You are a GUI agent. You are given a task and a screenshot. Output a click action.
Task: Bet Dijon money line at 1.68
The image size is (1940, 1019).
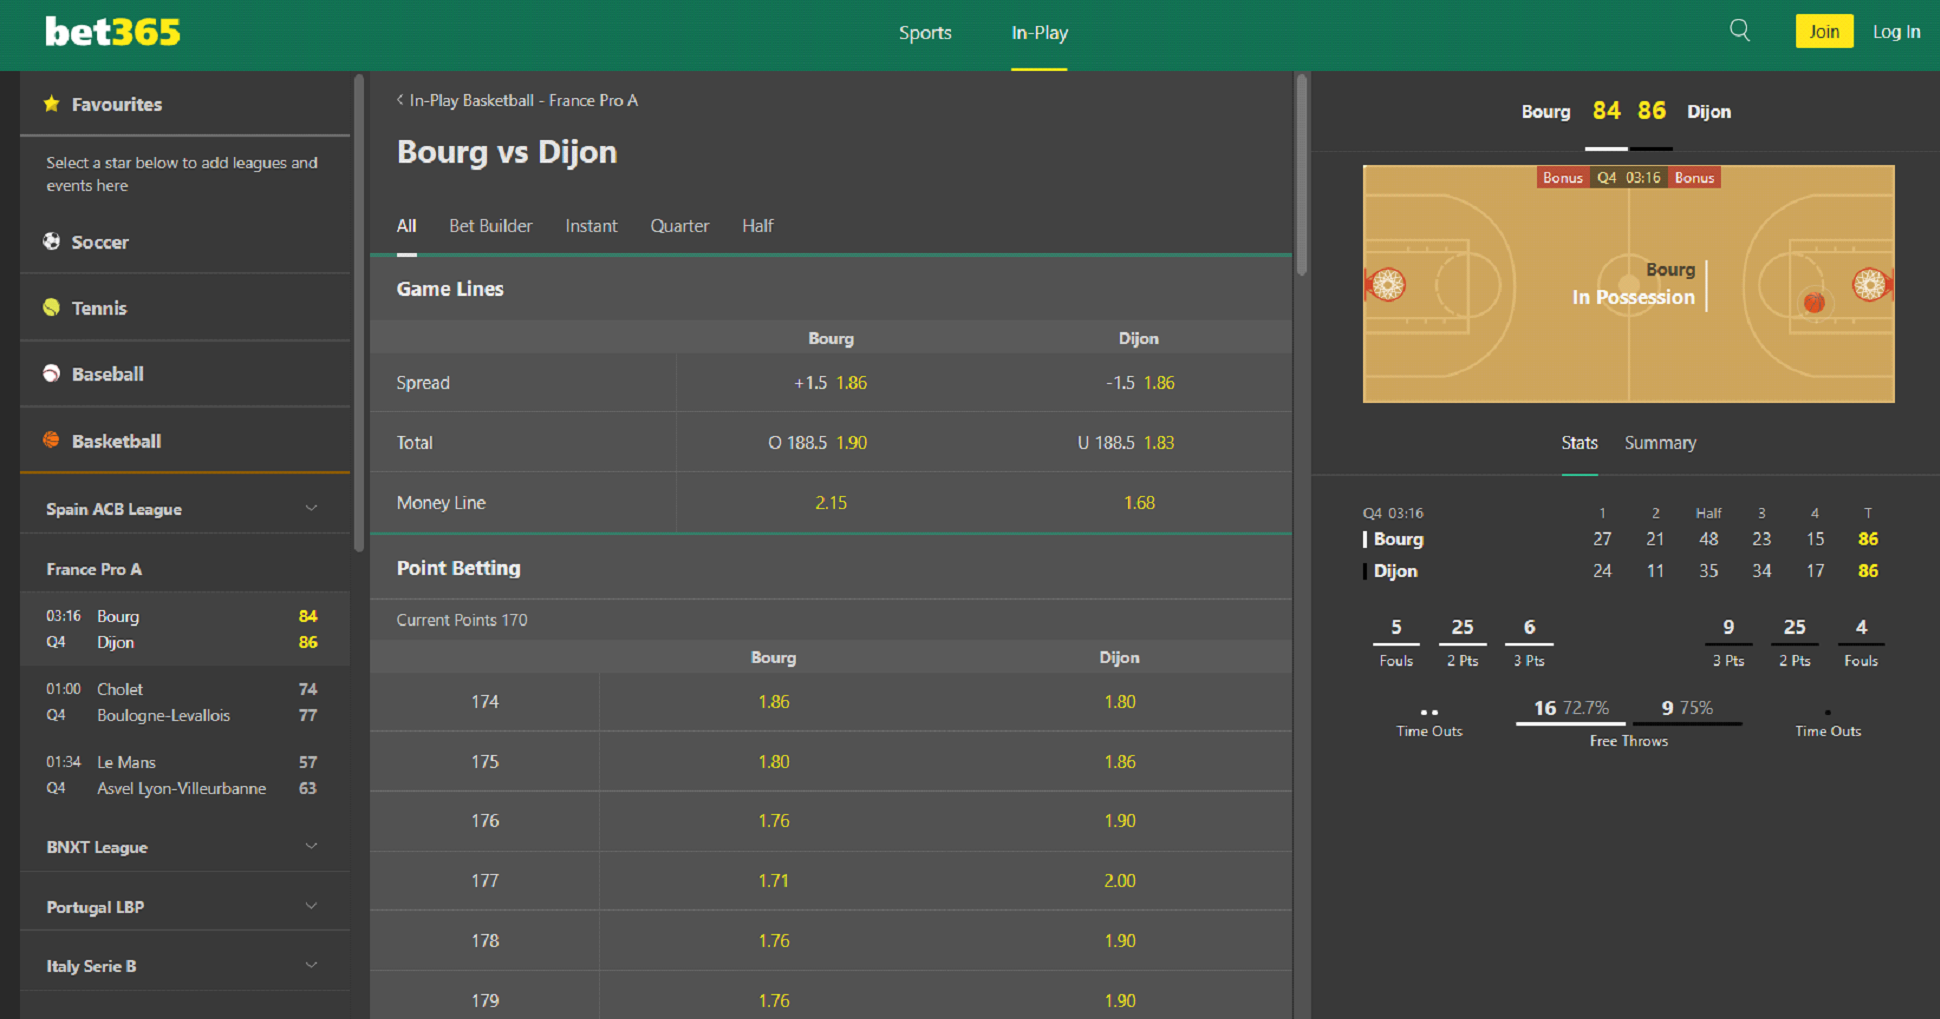pyautogui.click(x=1139, y=502)
